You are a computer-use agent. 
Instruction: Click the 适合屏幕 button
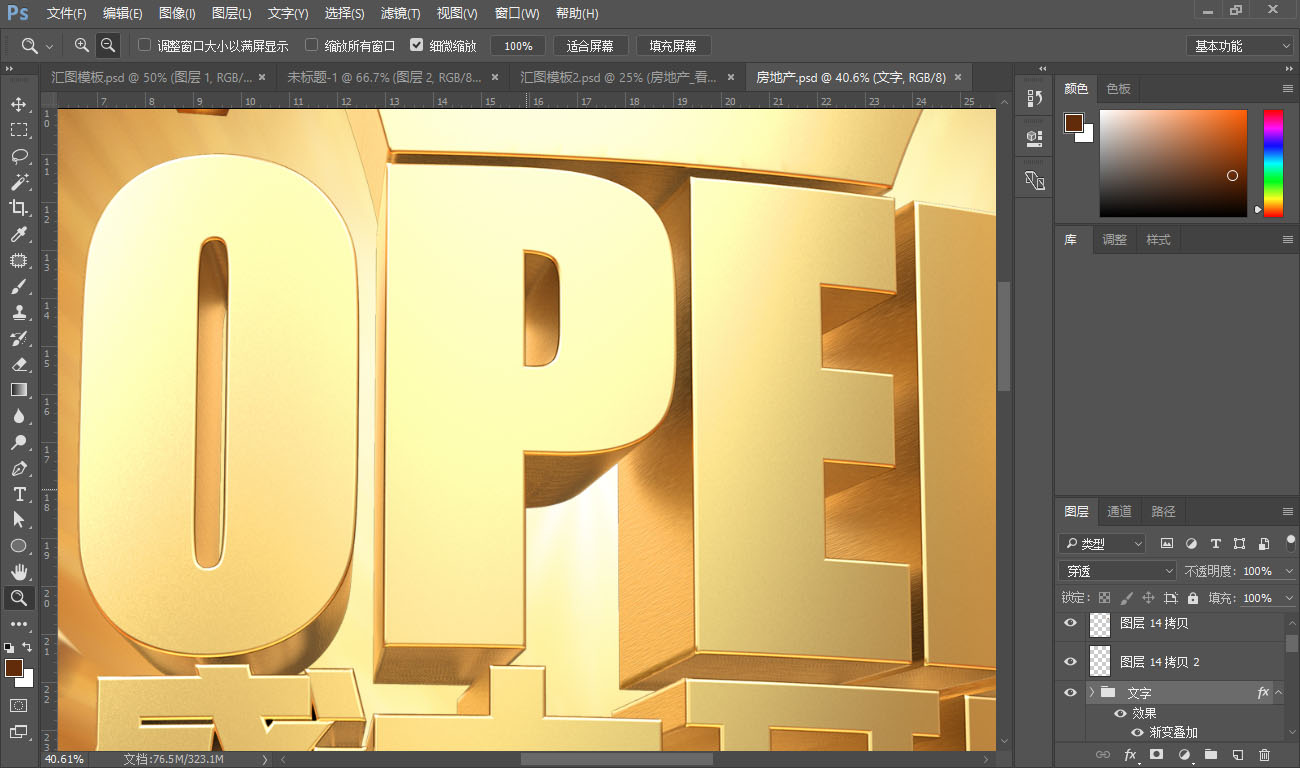pyautogui.click(x=591, y=46)
